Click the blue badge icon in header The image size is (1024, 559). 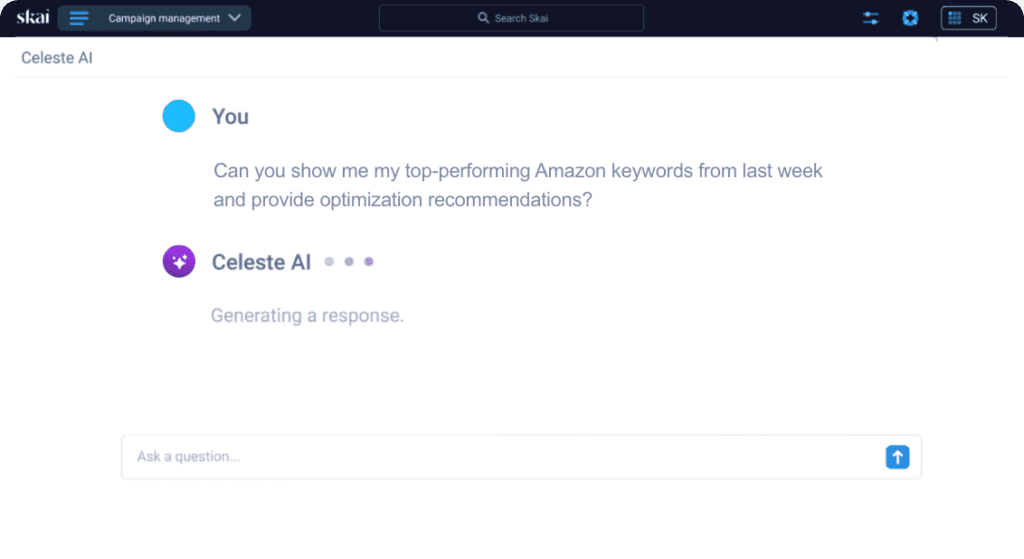910,18
